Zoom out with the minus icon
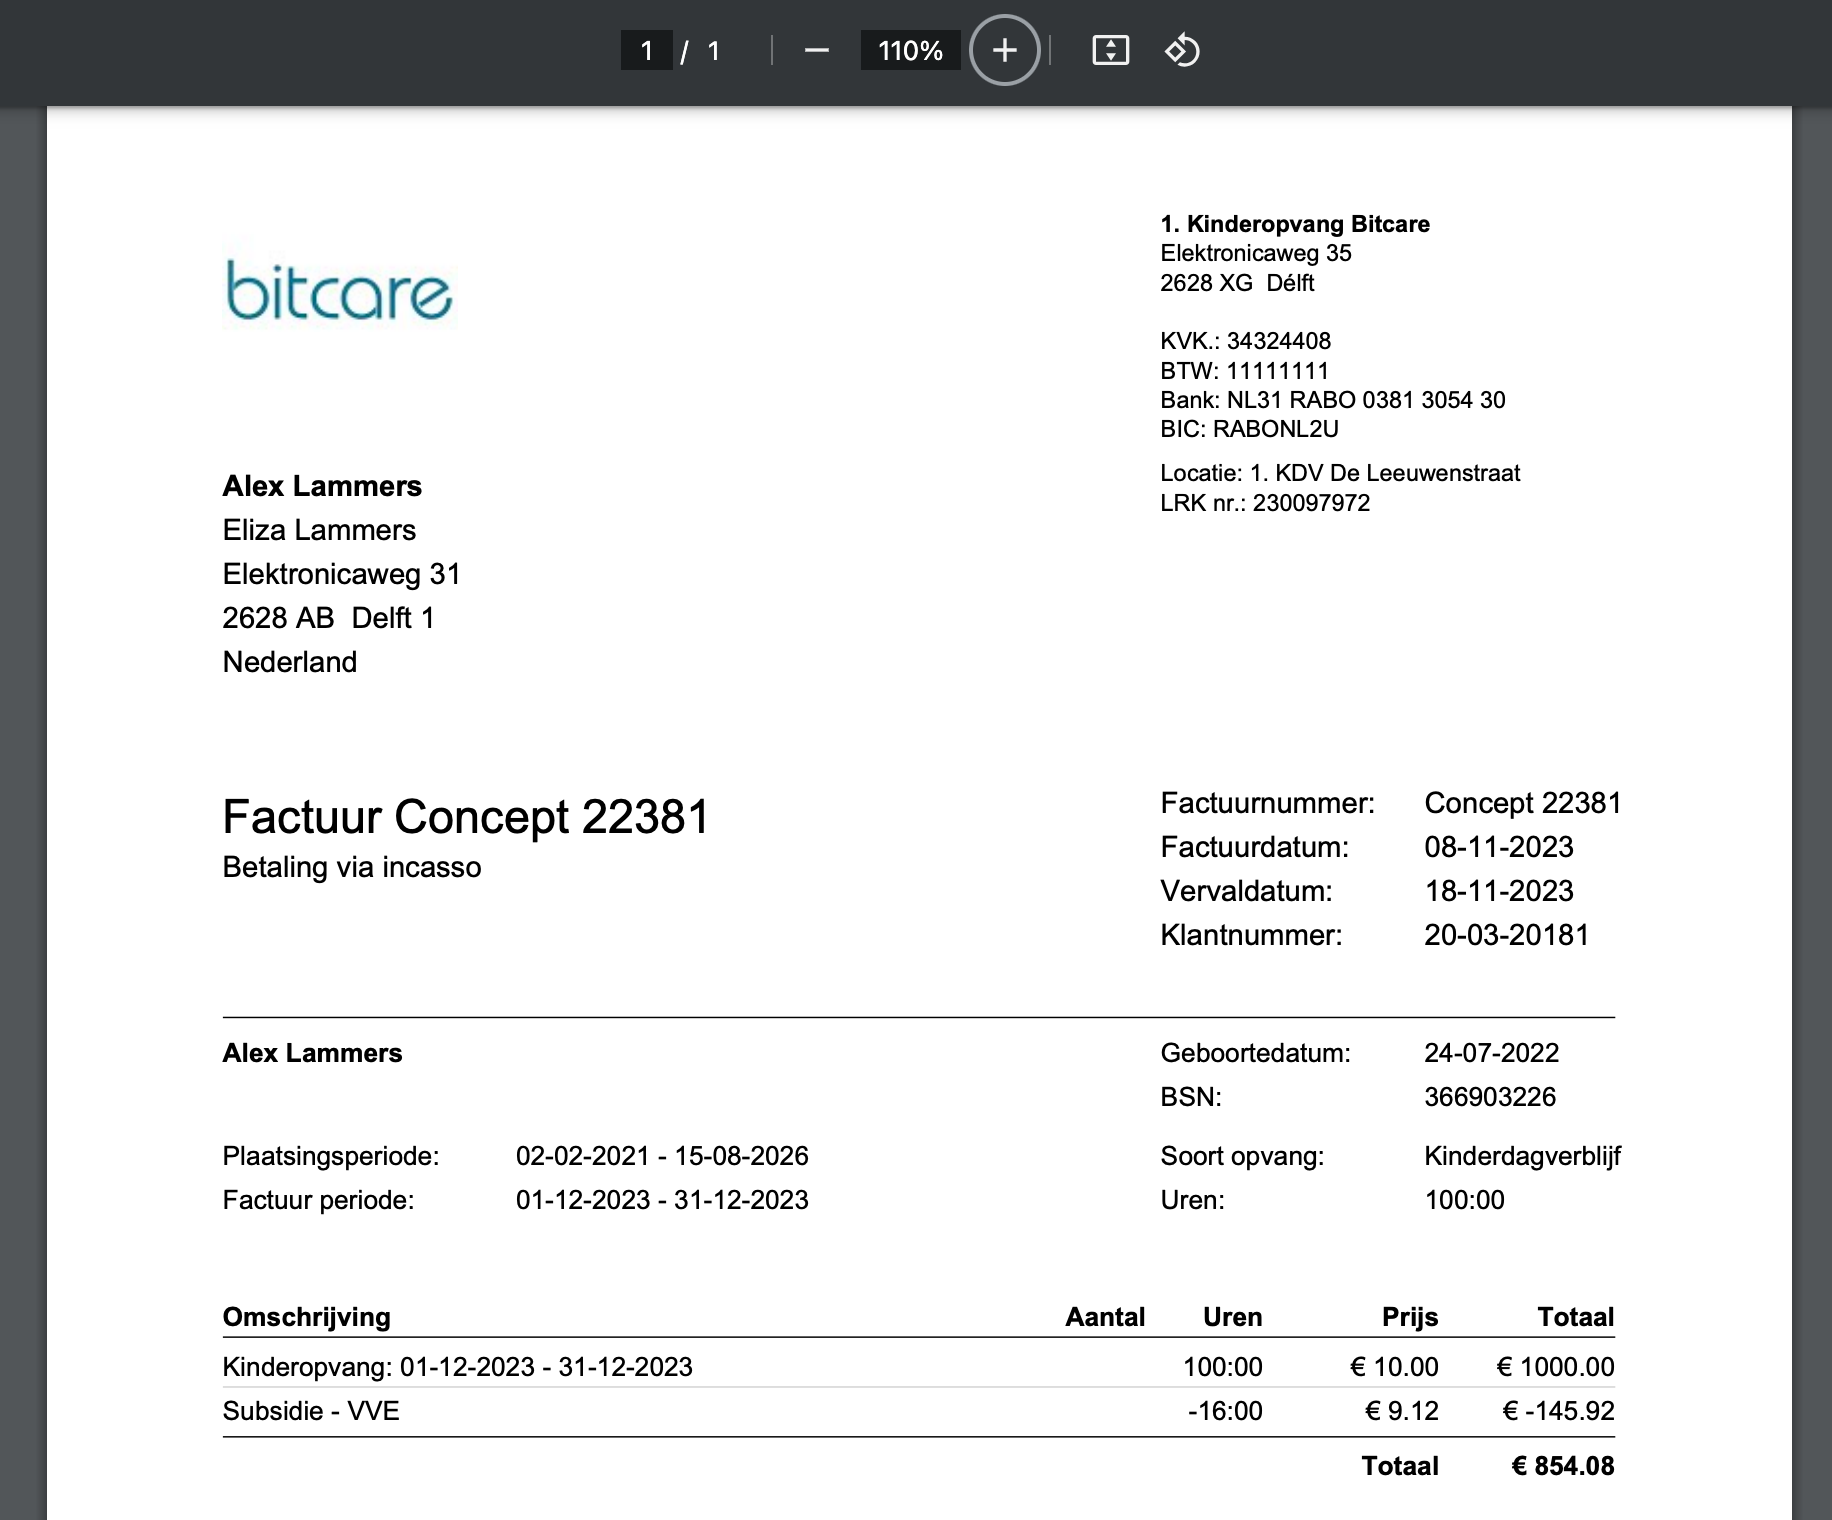Image resolution: width=1832 pixels, height=1520 pixels. 816,51
